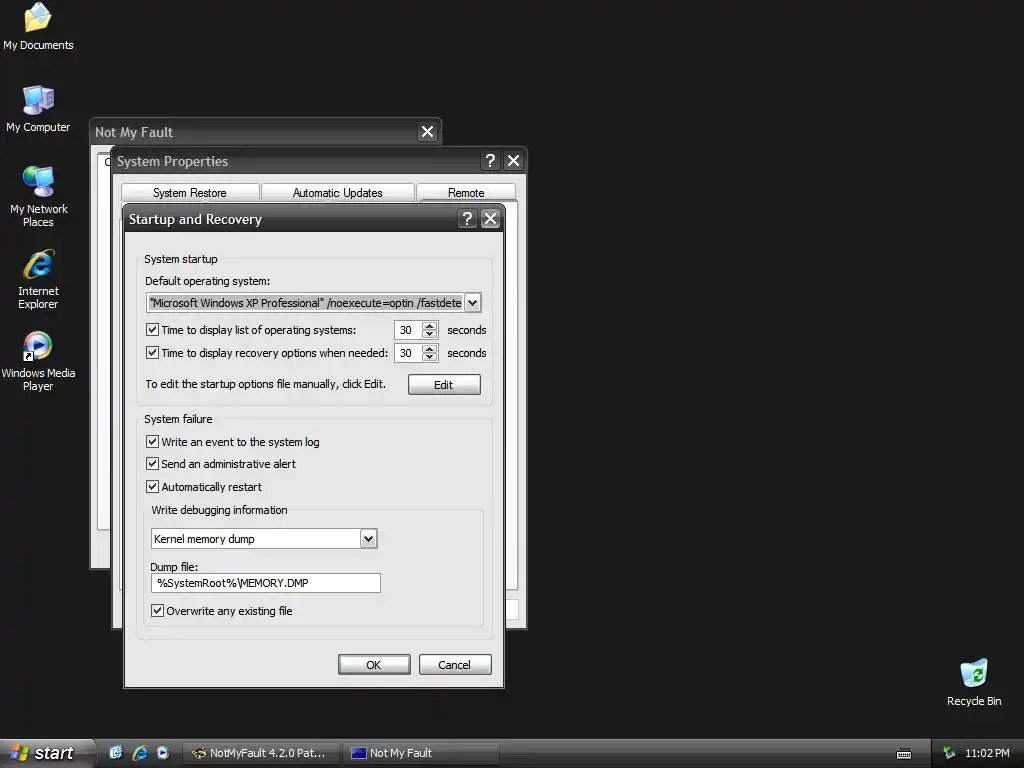Increase operating systems list display seconds
Image resolution: width=1024 pixels, height=768 pixels.
429,326
